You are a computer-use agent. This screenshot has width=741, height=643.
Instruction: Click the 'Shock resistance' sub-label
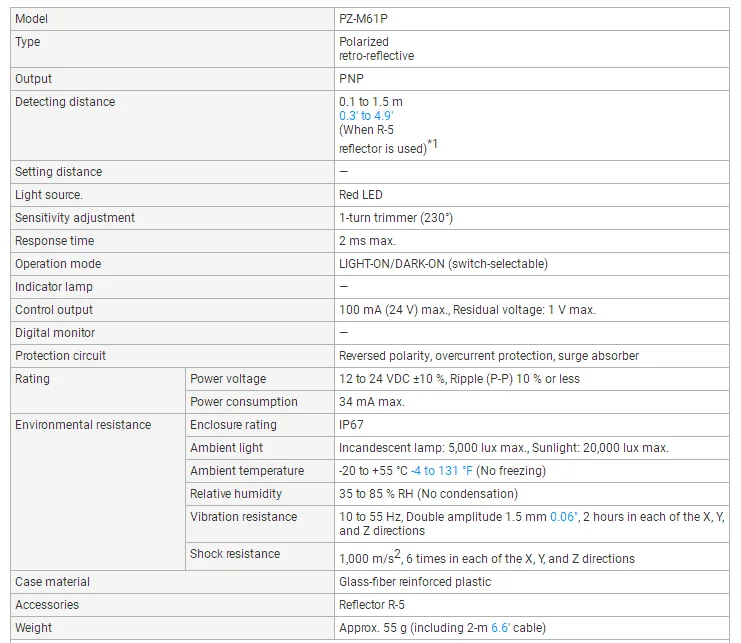pos(235,554)
